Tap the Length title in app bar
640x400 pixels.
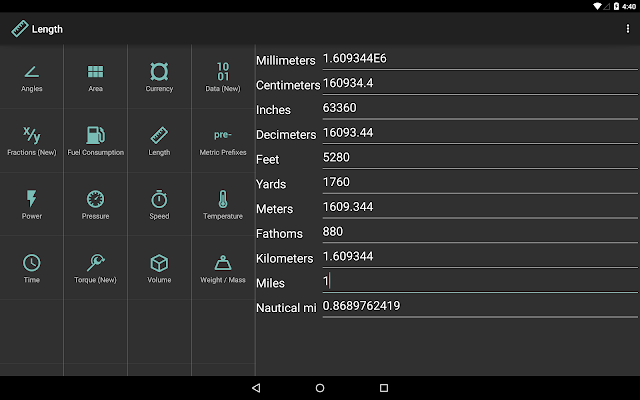pos(47,29)
